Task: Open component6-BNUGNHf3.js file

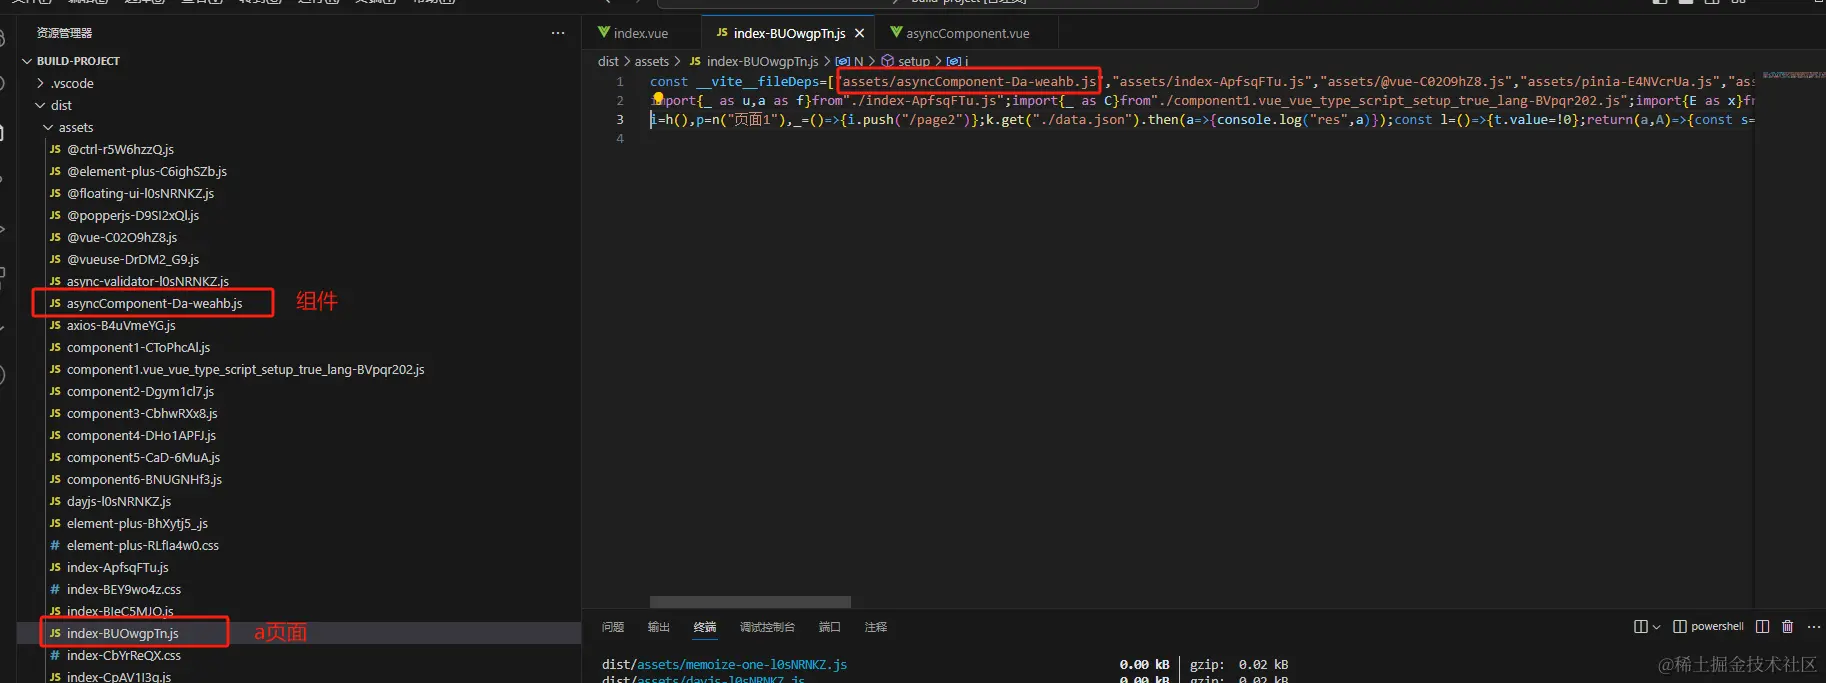Action: pos(144,479)
